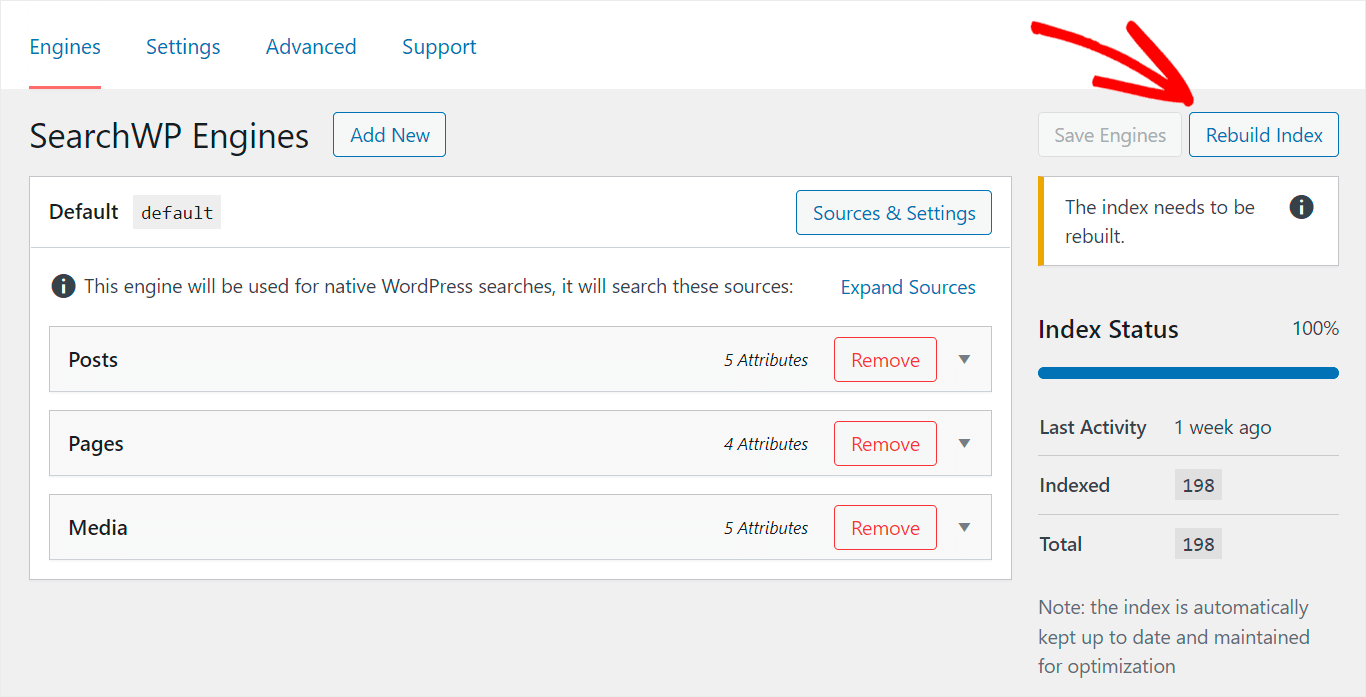Click the info icon before native WordPress searches text

(63, 287)
